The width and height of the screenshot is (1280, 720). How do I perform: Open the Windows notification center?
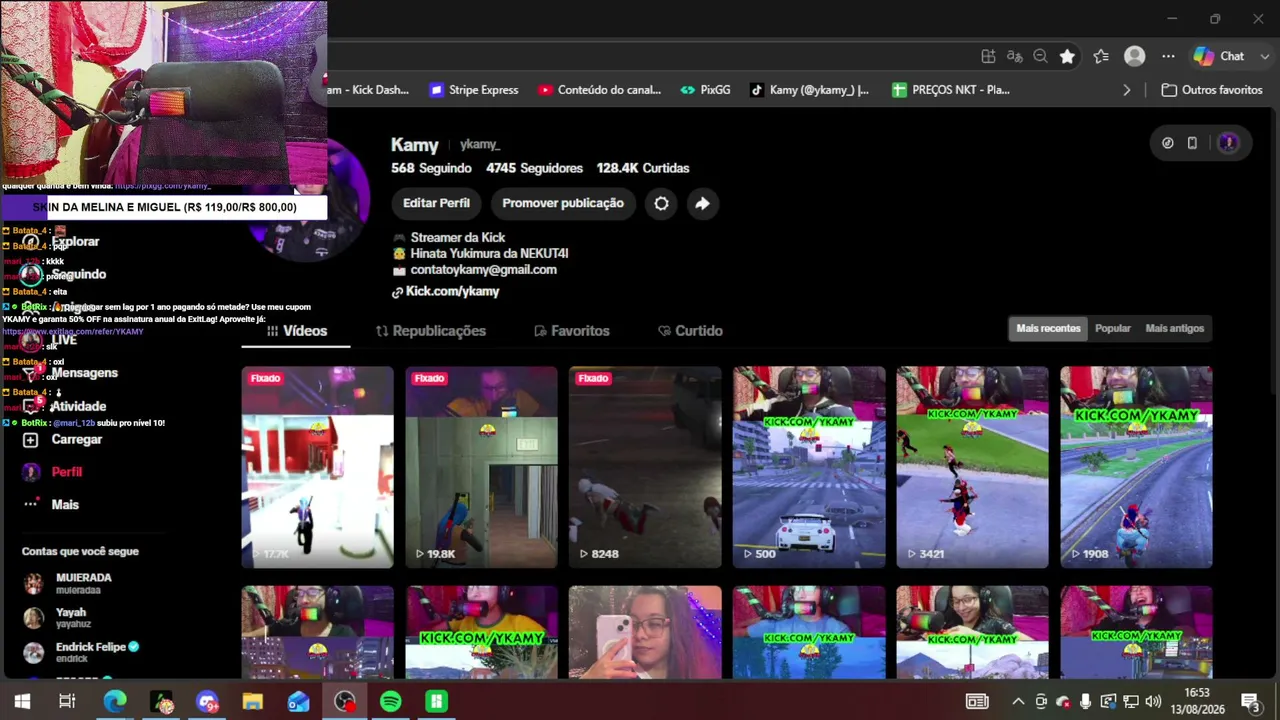pyautogui.click(x=1251, y=702)
